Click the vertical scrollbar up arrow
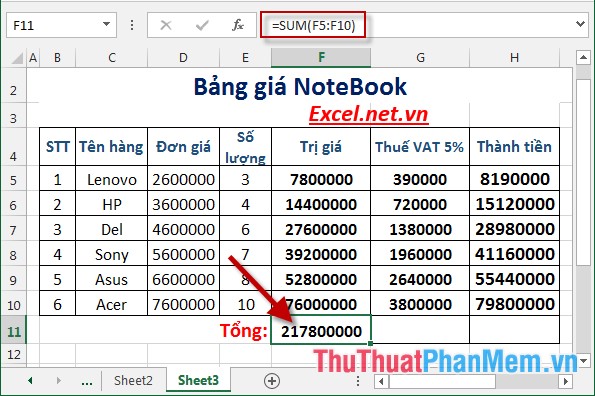The width and height of the screenshot is (595, 396). [583, 58]
